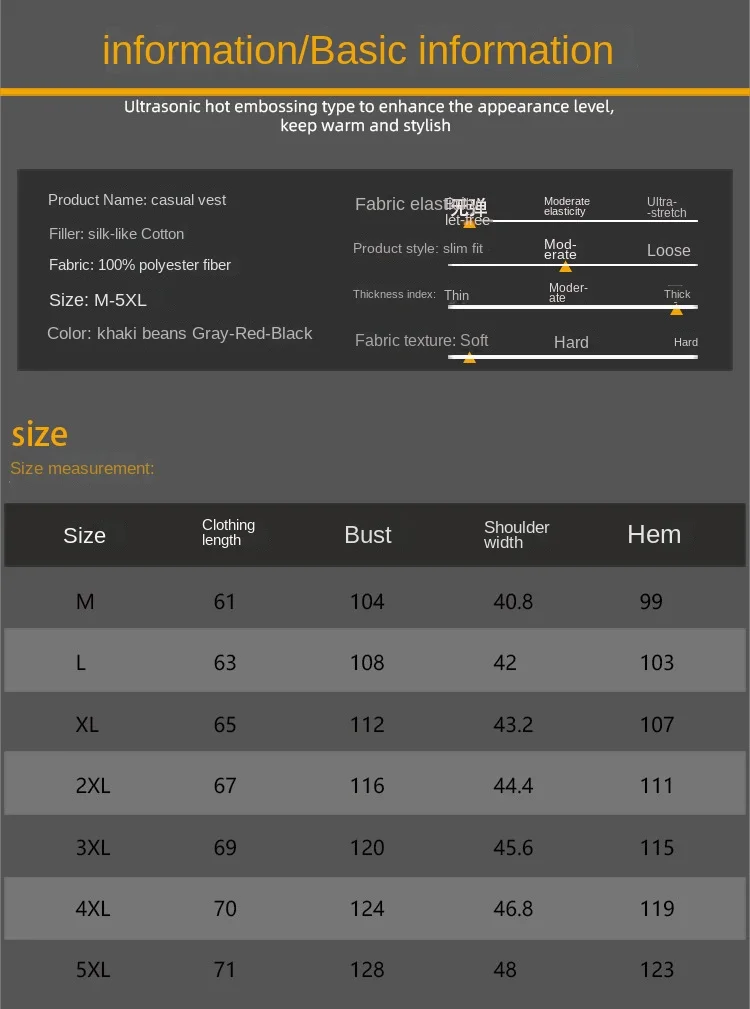Select the 5XL size row label
The width and height of the screenshot is (750, 1009).
[x=93, y=969]
